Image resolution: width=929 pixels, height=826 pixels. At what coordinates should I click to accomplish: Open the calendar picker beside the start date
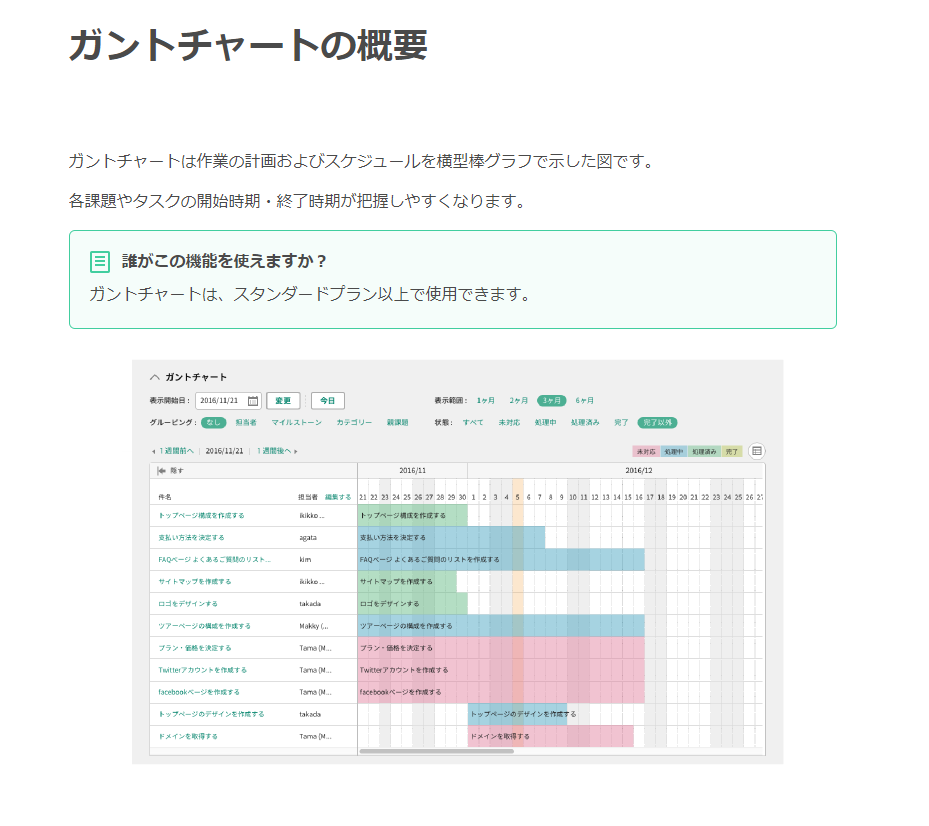[253, 401]
